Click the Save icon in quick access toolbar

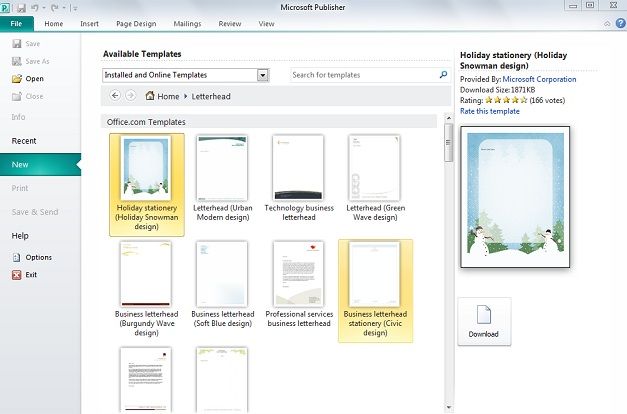pos(21,7)
